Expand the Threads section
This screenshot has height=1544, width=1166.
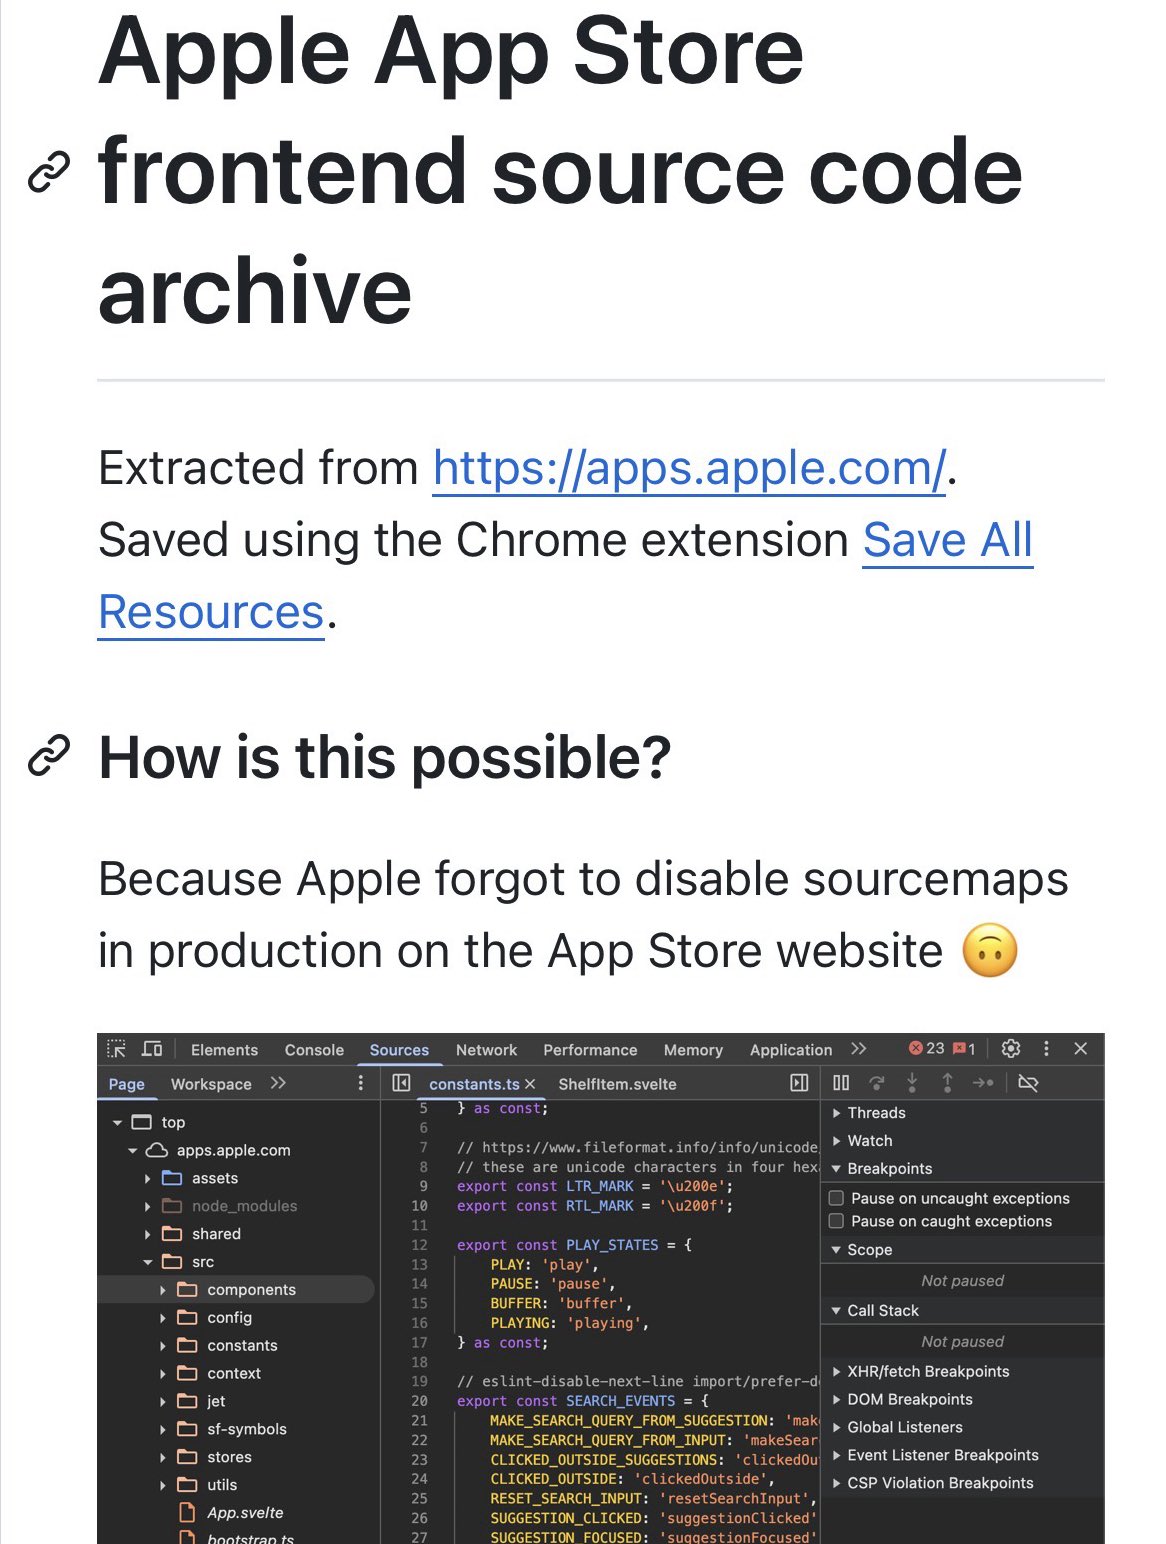pyautogui.click(x=837, y=1112)
